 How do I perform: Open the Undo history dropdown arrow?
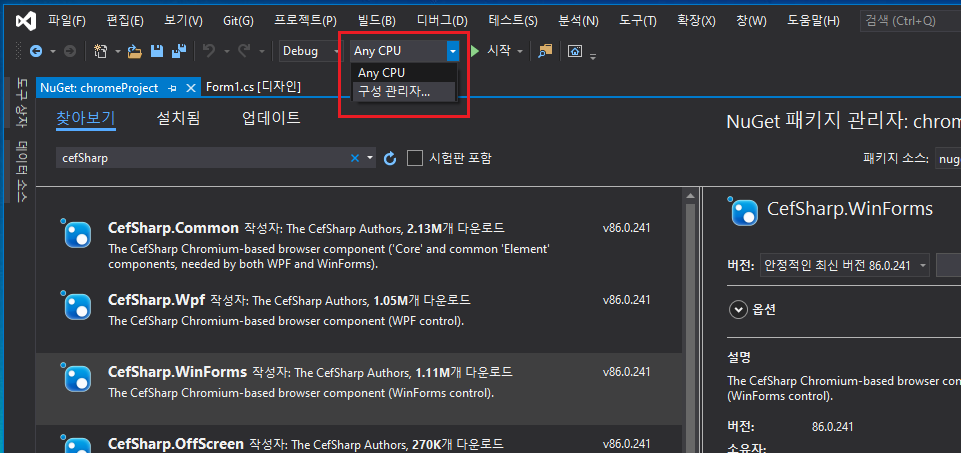[226, 51]
